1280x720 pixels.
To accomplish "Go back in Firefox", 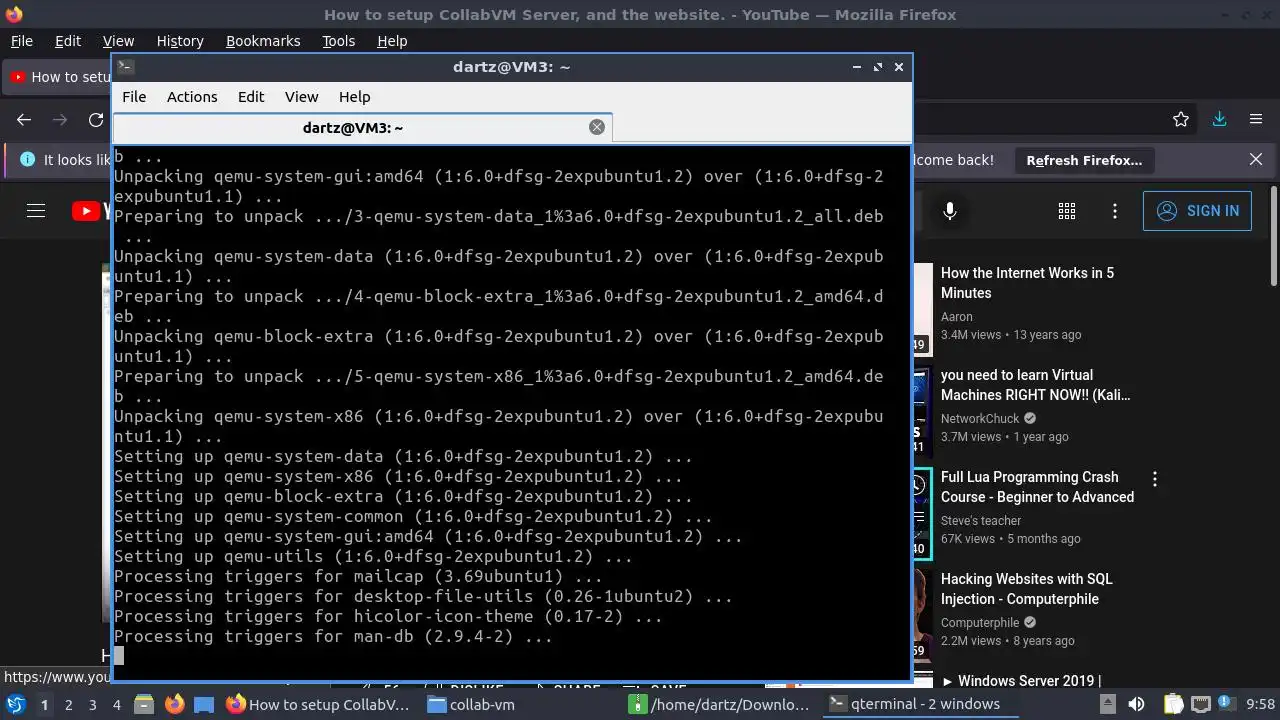I will coord(24,120).
